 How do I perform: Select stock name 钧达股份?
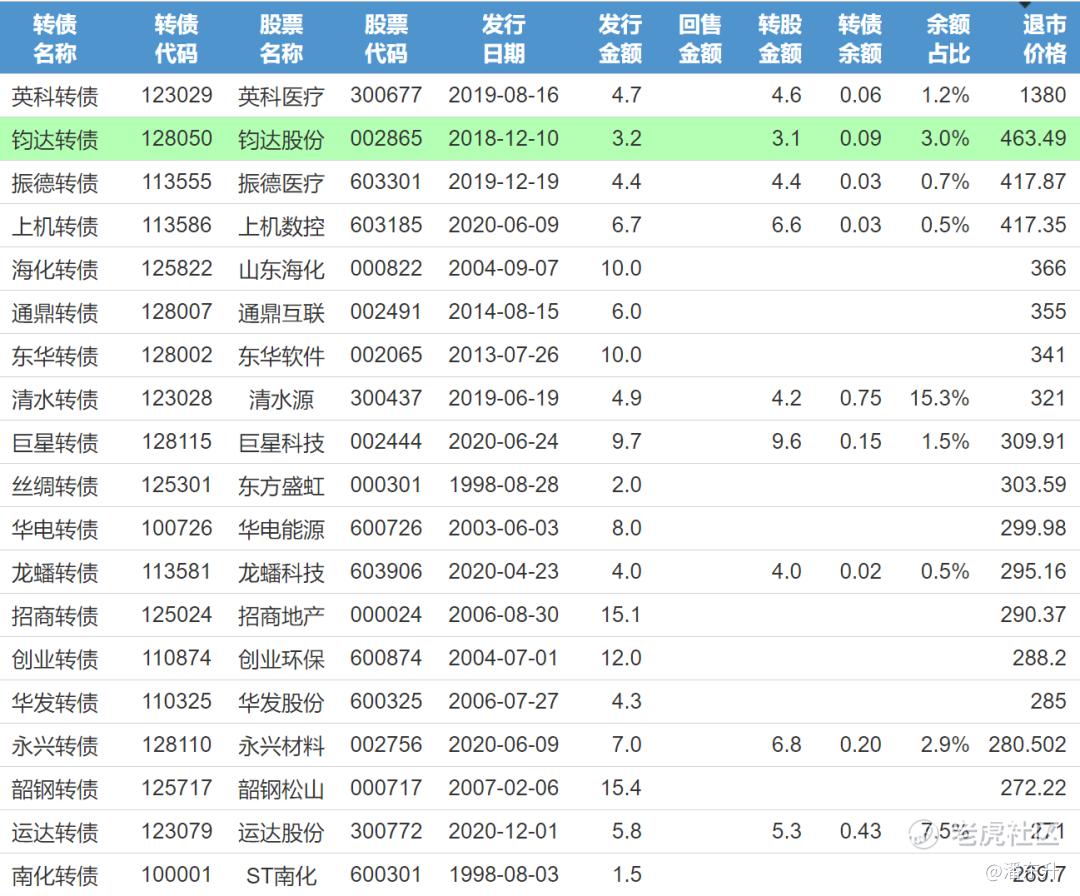click(281, 139)
